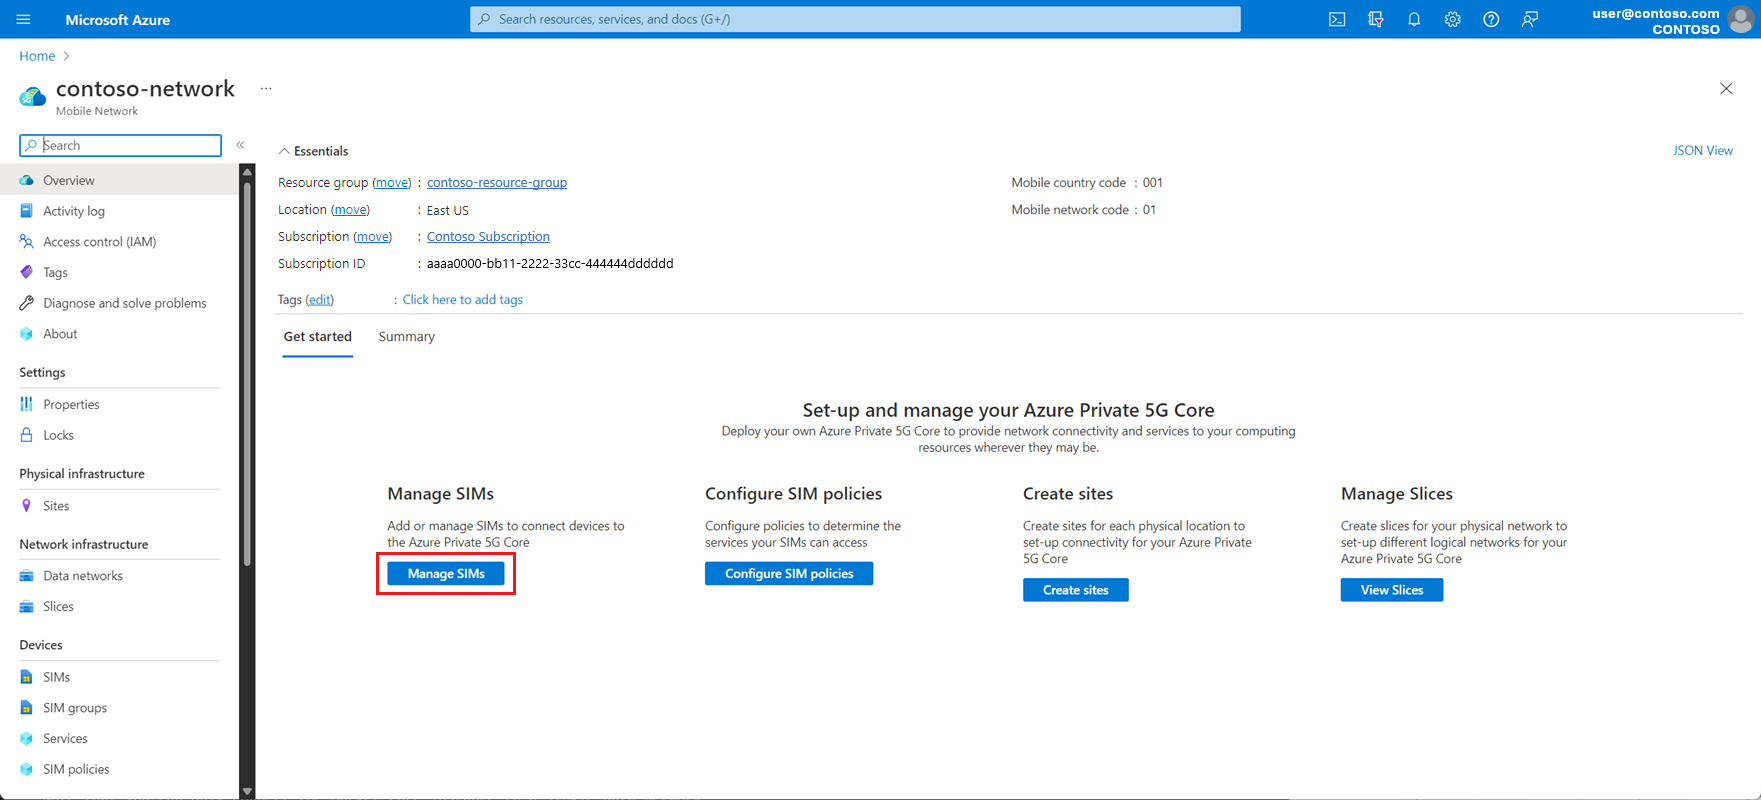1761x800 pixels.
Task: Collapse the Essentials section
Action: point(313,151)
